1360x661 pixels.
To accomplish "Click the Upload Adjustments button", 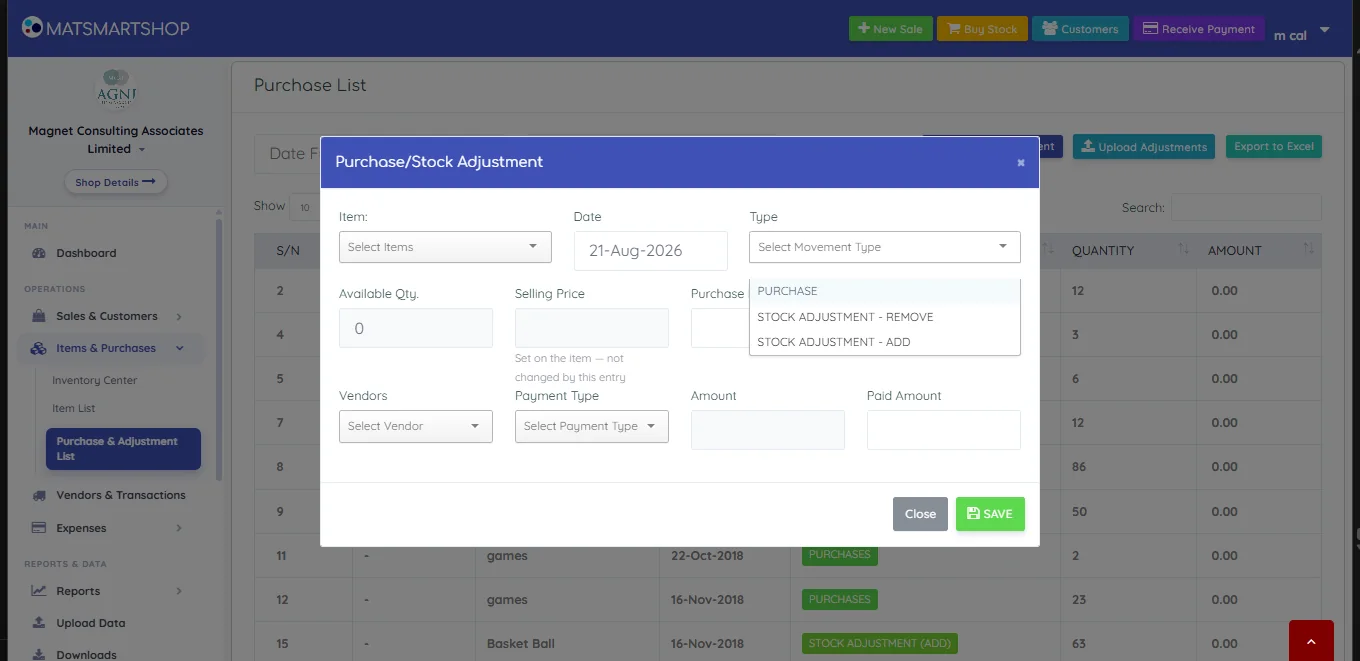I will tap(1144, 147).
